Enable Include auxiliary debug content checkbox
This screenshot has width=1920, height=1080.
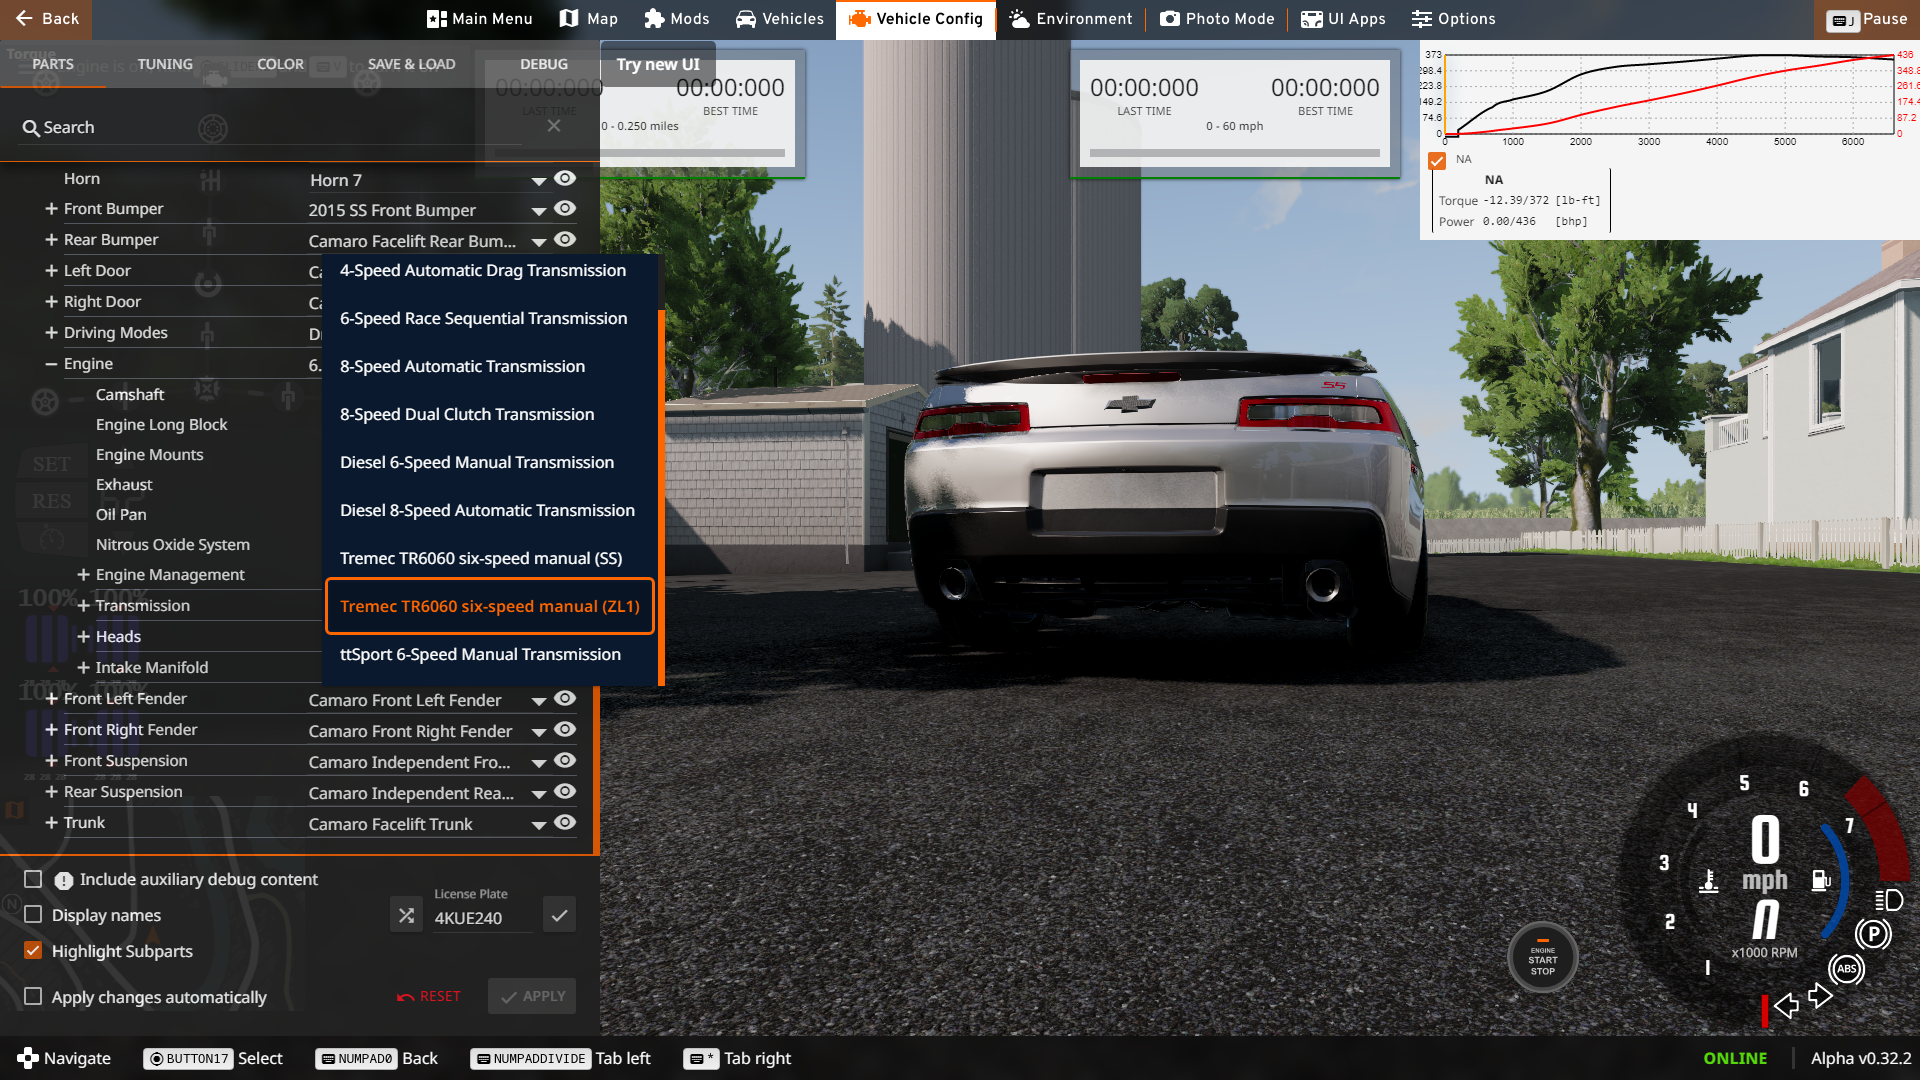(x=33, y=879)
